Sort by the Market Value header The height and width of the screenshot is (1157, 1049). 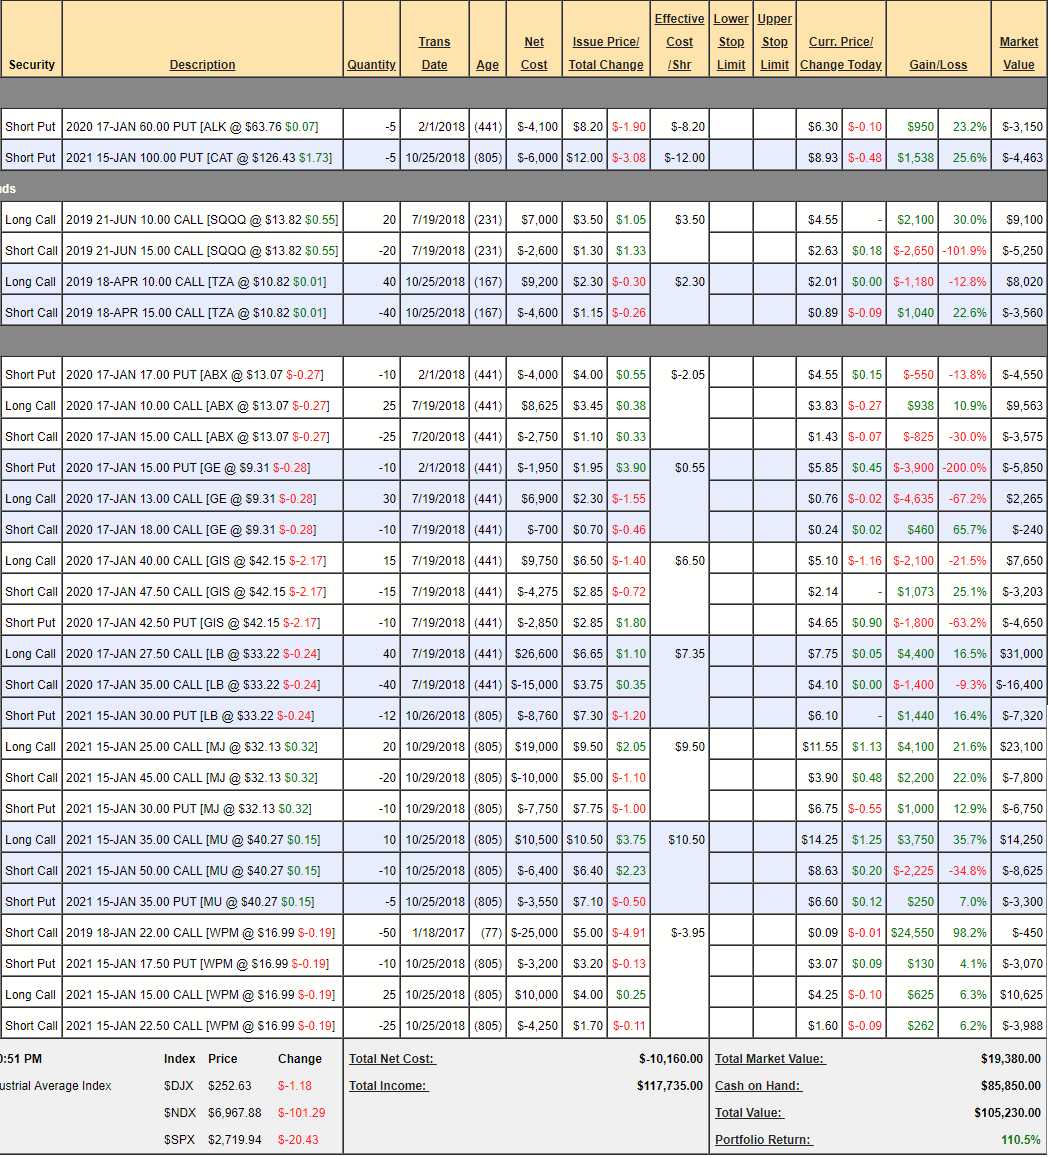[1018, 53]
